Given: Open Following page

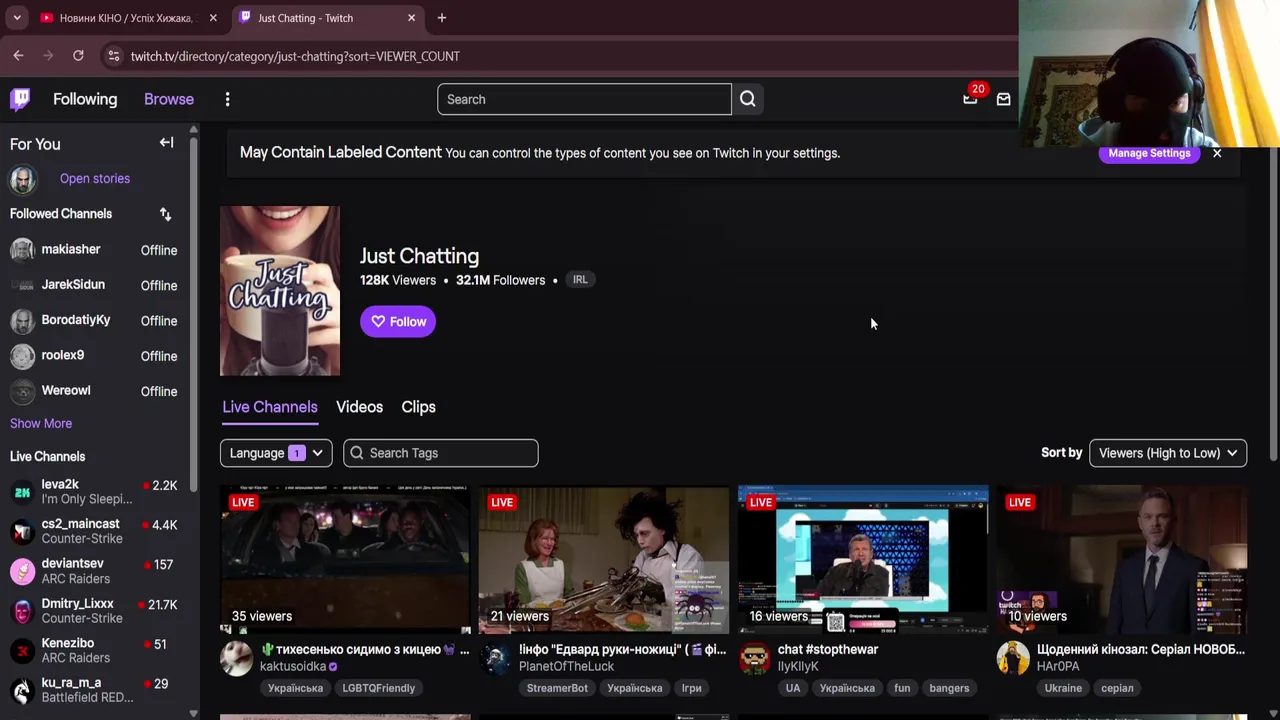Looking at the screenshot, I should 85,99.
